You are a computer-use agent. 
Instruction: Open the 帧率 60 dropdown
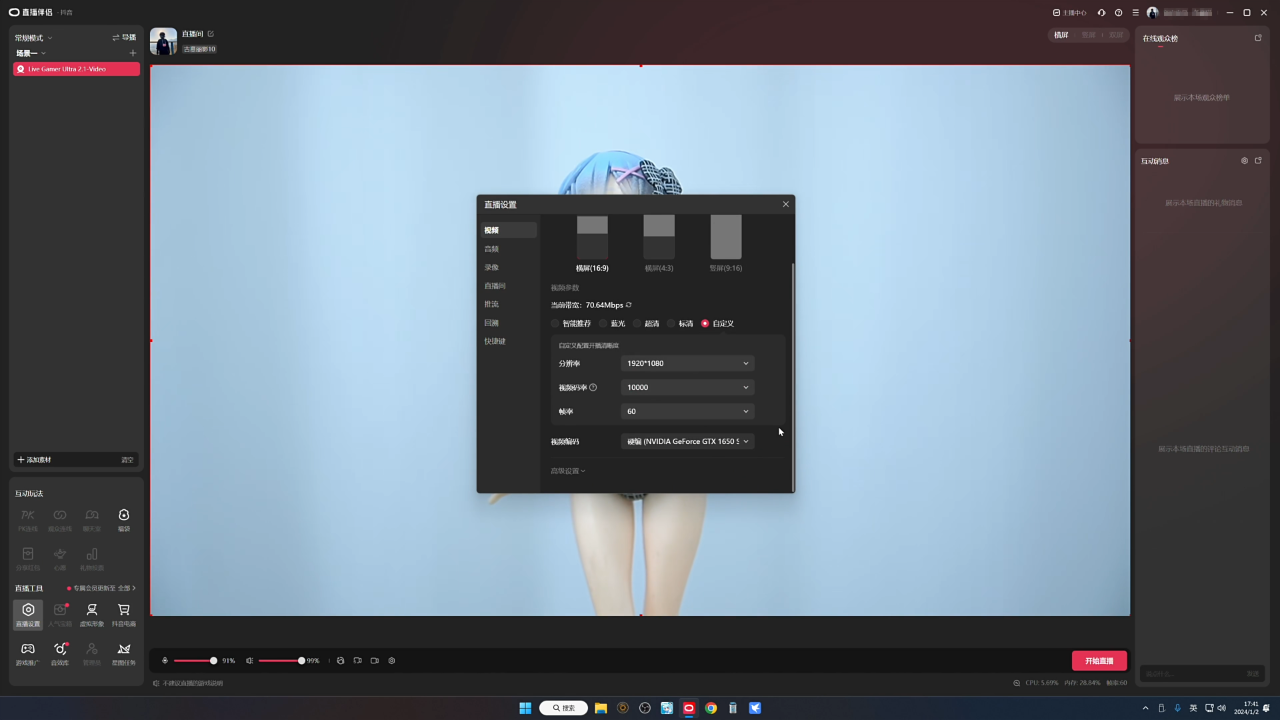tap(687, 411)
